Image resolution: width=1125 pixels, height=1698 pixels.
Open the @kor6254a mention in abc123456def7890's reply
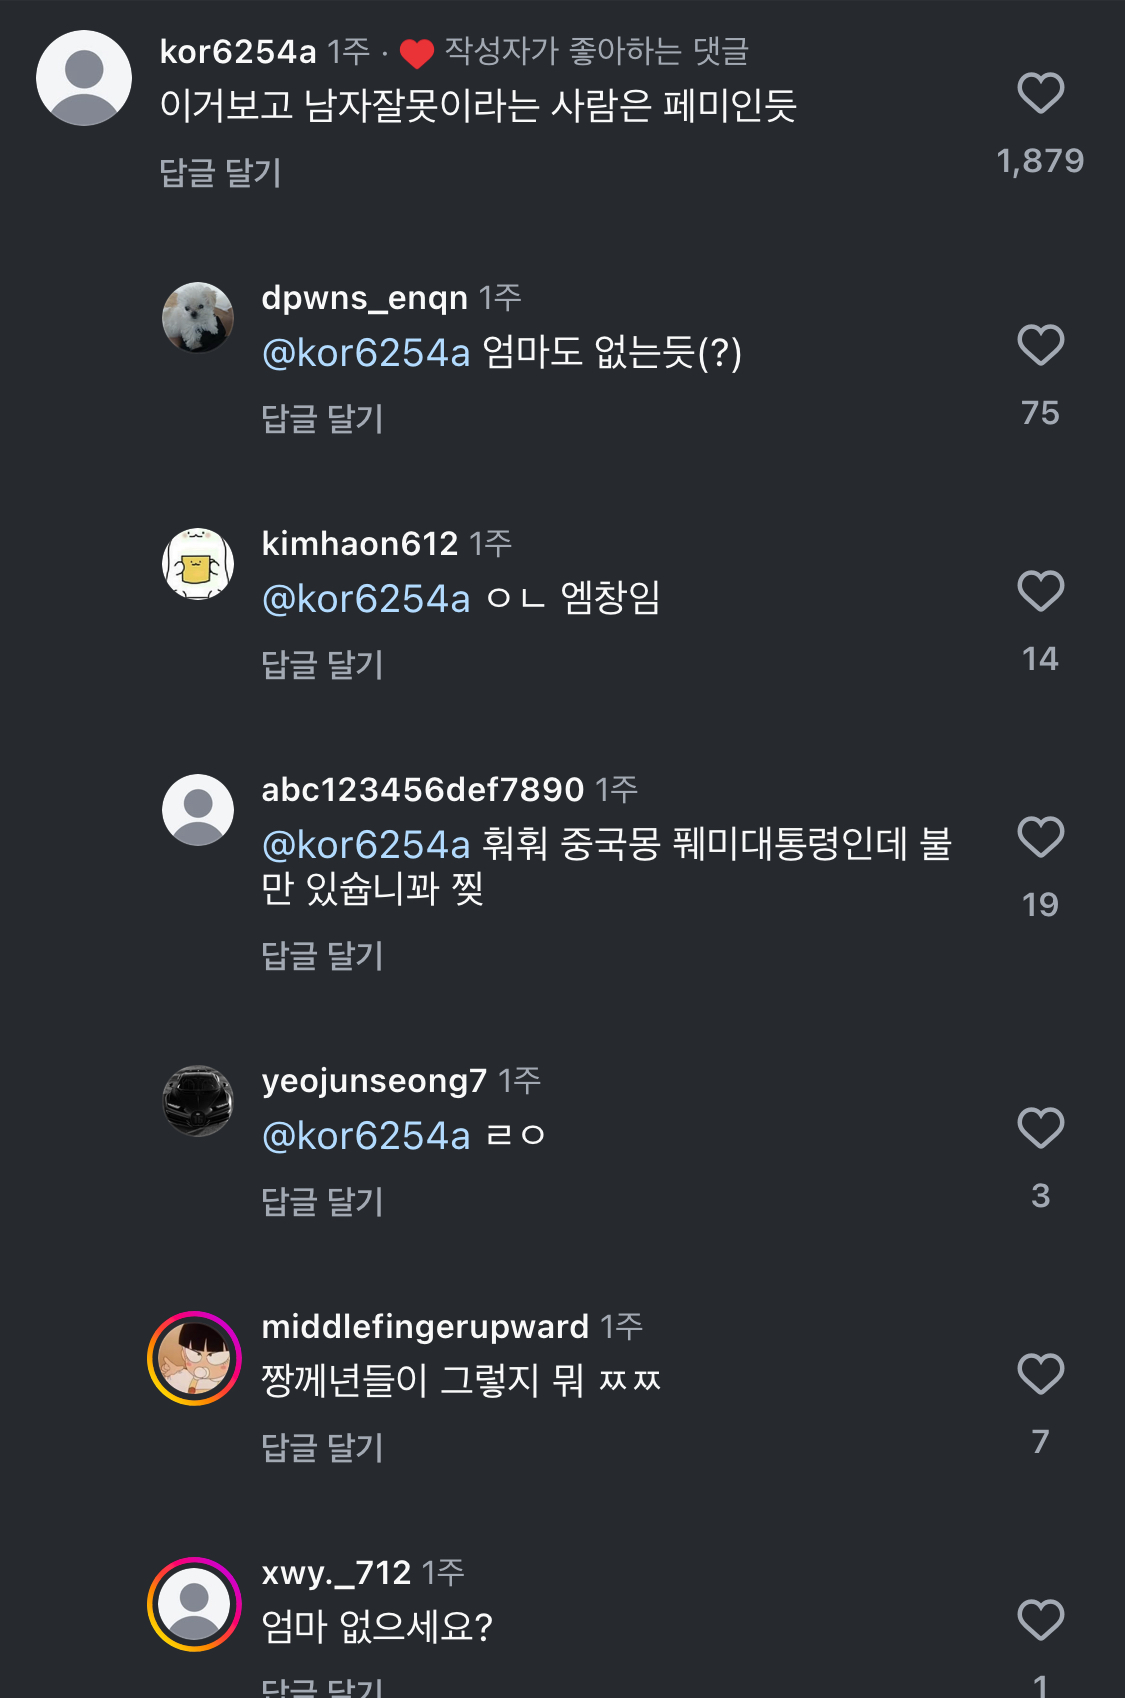pyautogui.click(x=365, y=845)
